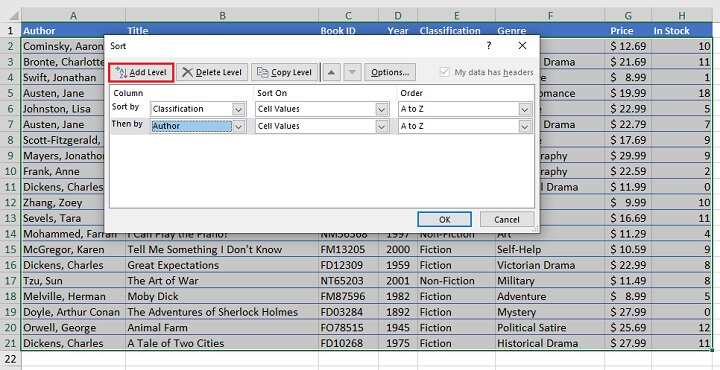Click the Add Level button
This screenshot has width=720, height=370.
coord(141,73)
